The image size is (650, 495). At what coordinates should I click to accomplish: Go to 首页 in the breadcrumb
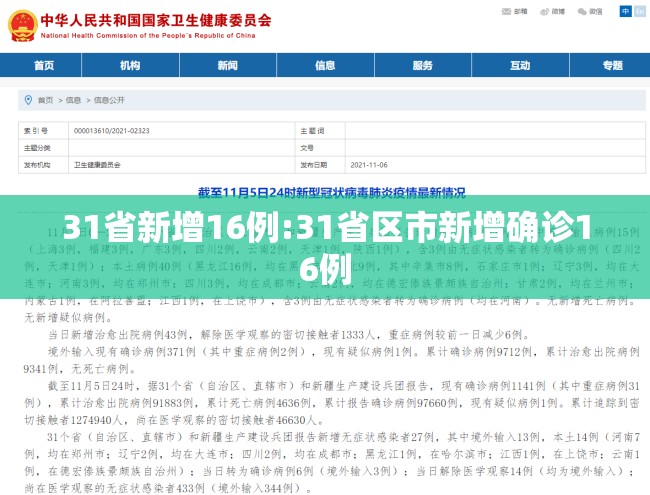click(46, 100)
